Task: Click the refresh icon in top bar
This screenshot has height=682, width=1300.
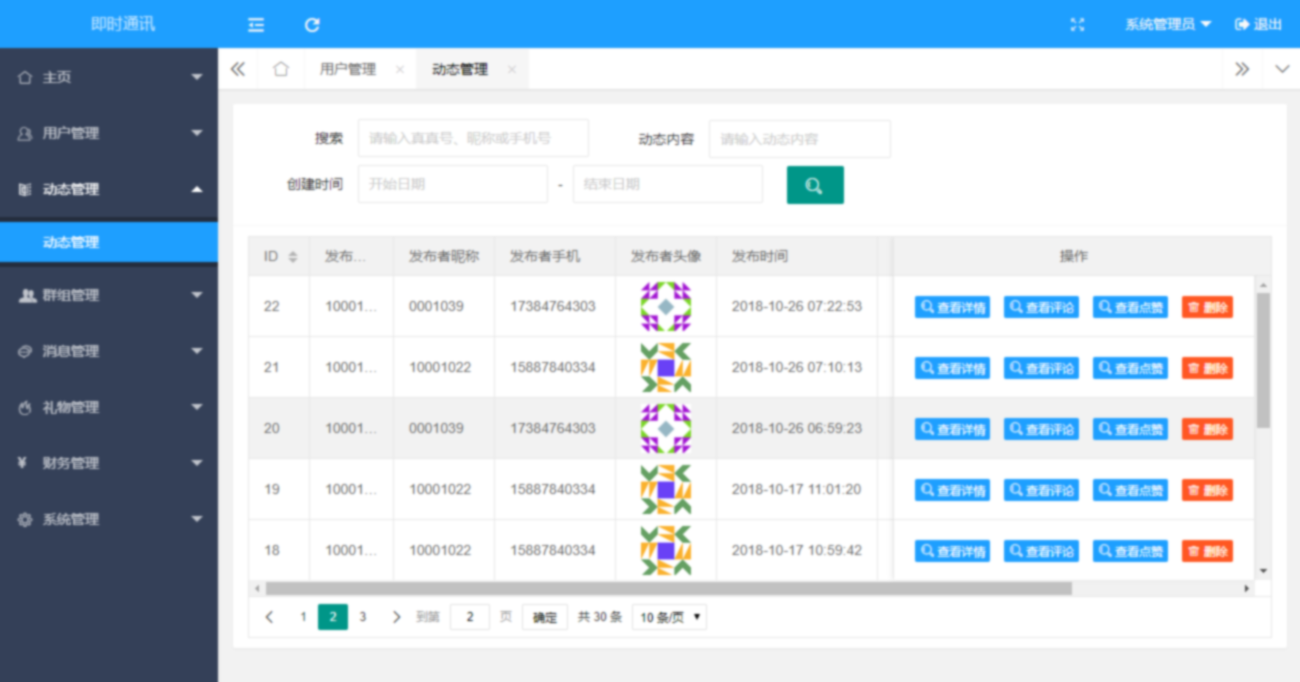Action: tap(312, 25)
